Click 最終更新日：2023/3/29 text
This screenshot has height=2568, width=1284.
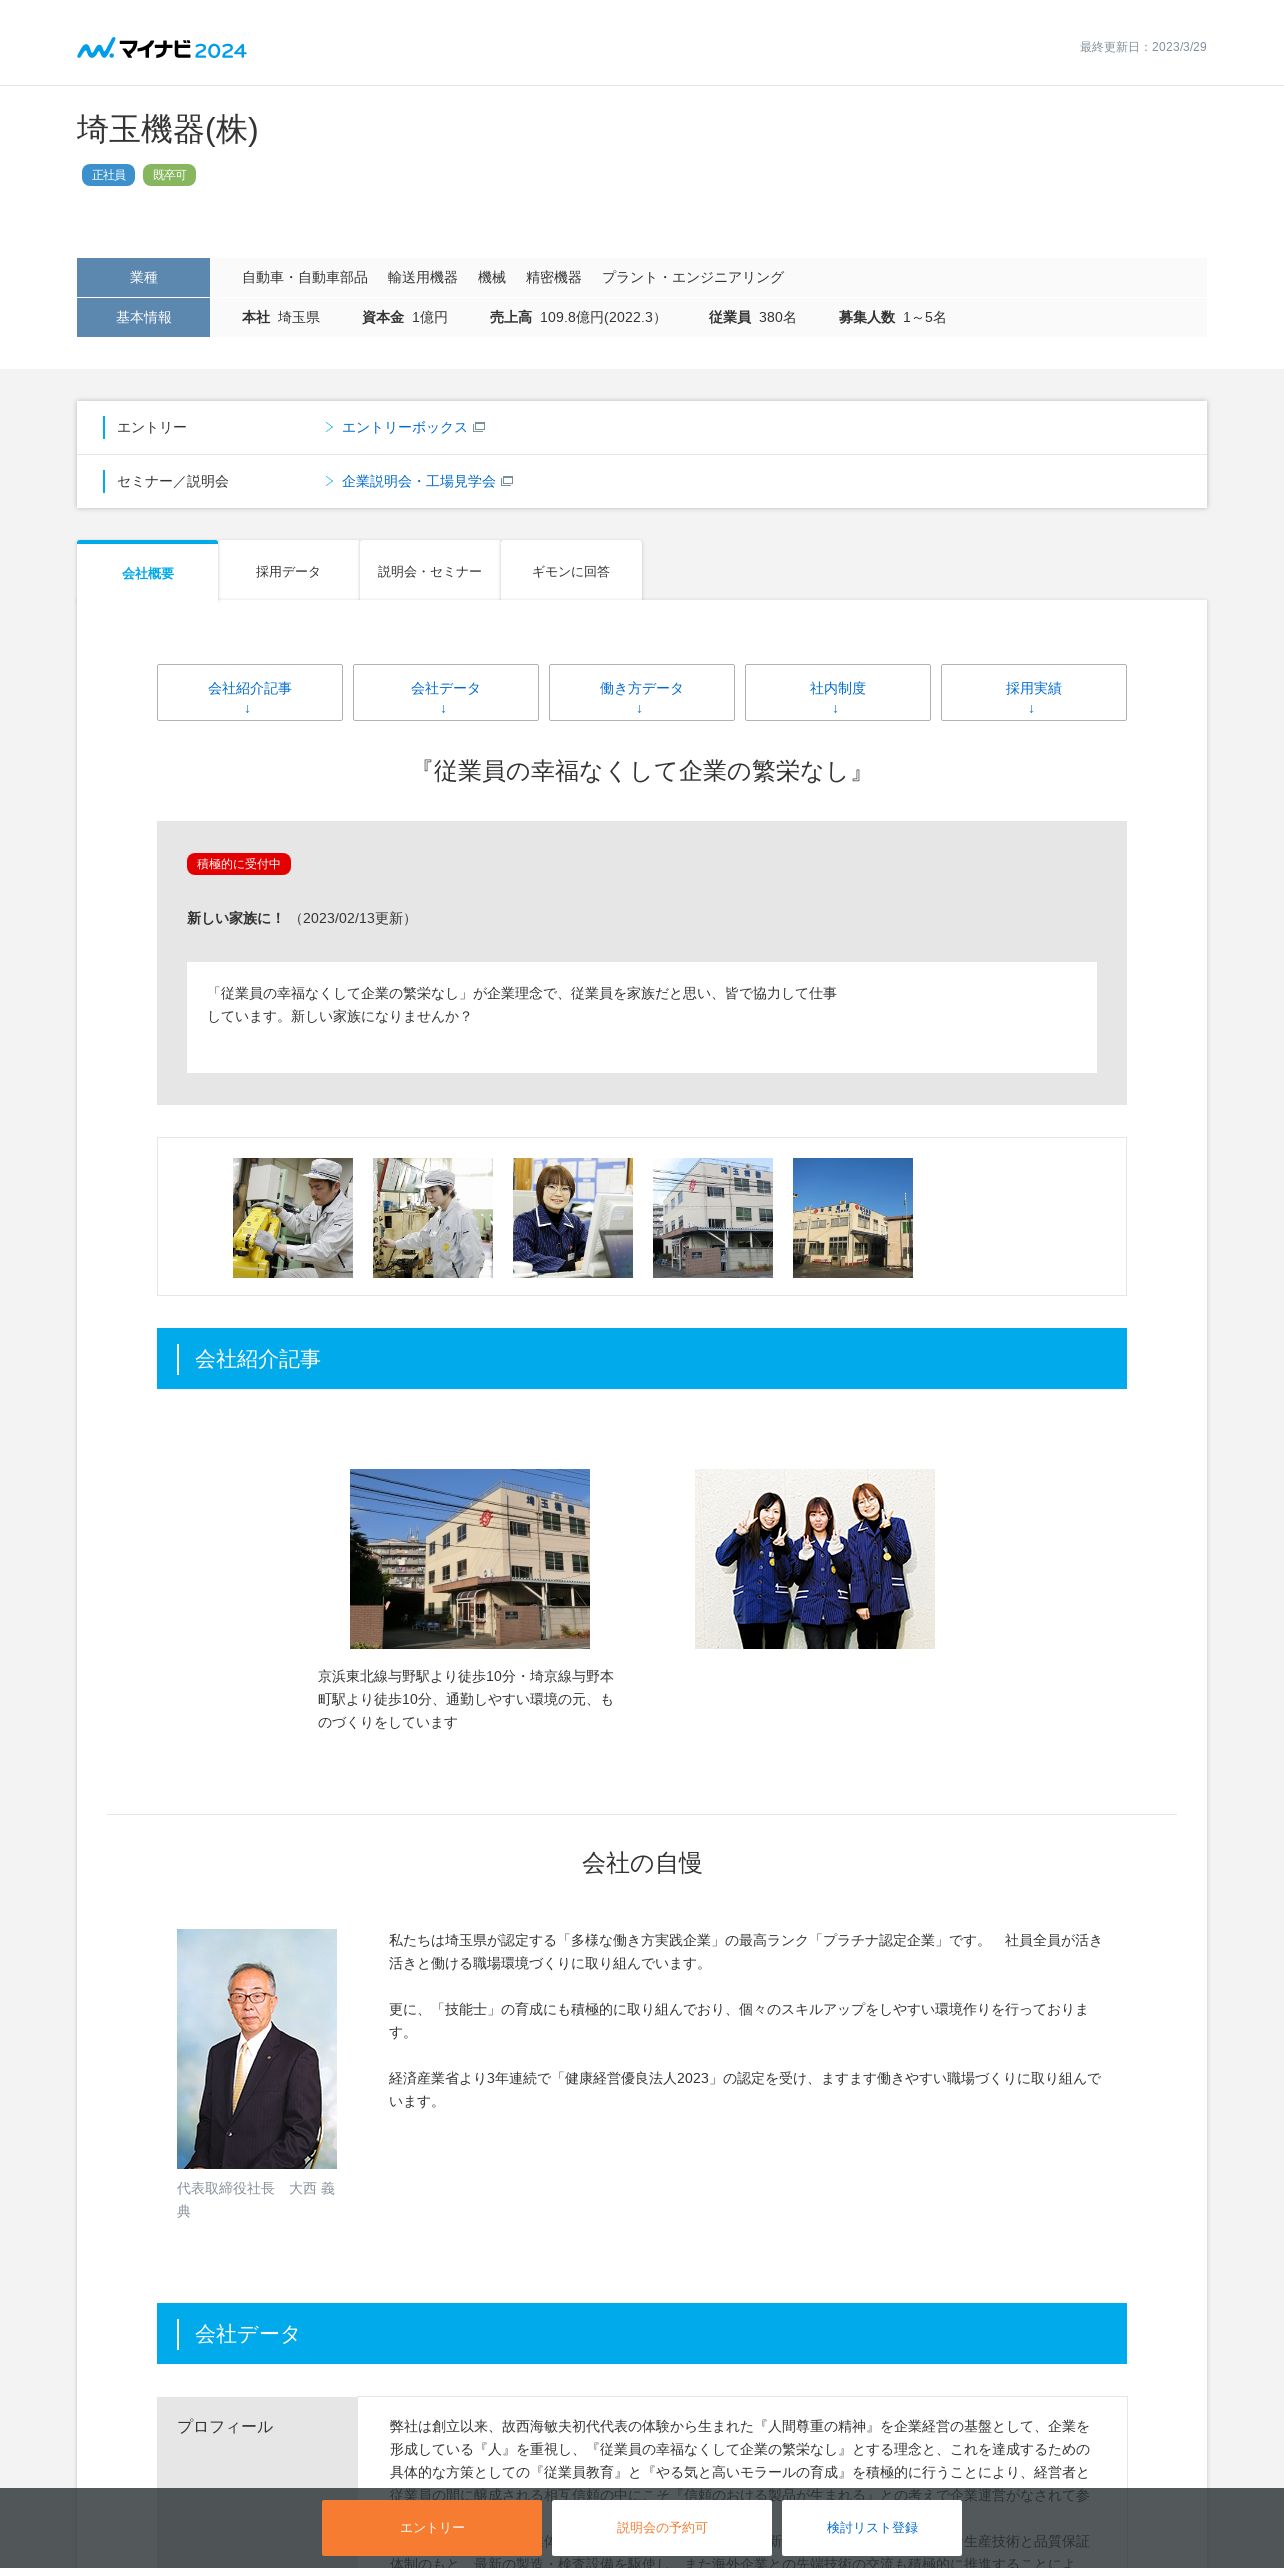pos(1143,47)
